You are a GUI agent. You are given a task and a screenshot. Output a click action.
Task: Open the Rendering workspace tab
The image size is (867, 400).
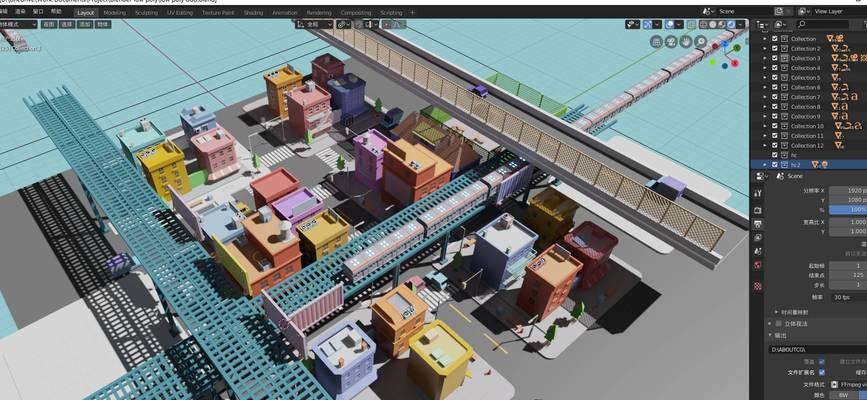pyautogui.click(x=319, y=13)
